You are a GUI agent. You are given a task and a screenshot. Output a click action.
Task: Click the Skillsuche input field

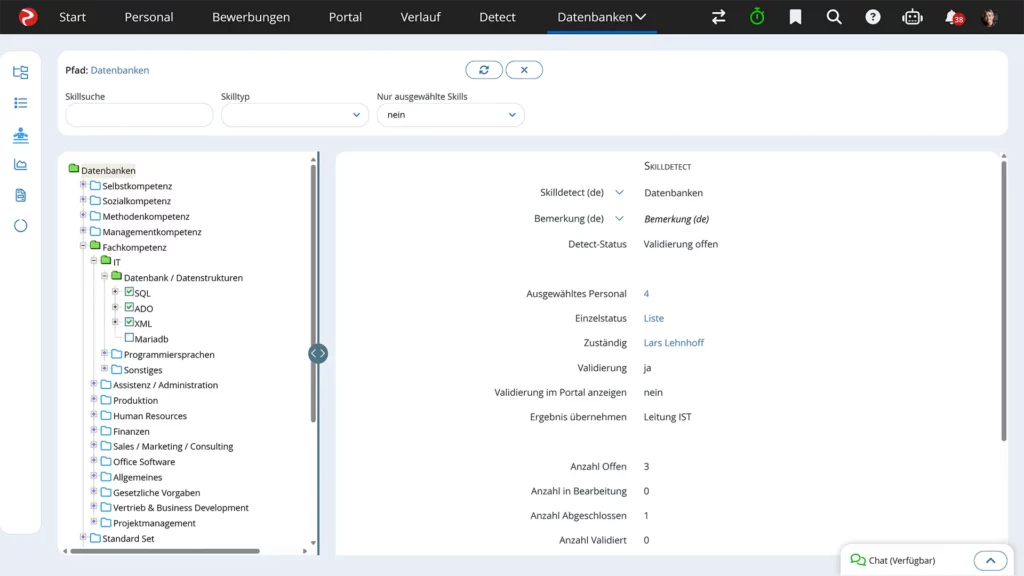[x=139, y=115]
